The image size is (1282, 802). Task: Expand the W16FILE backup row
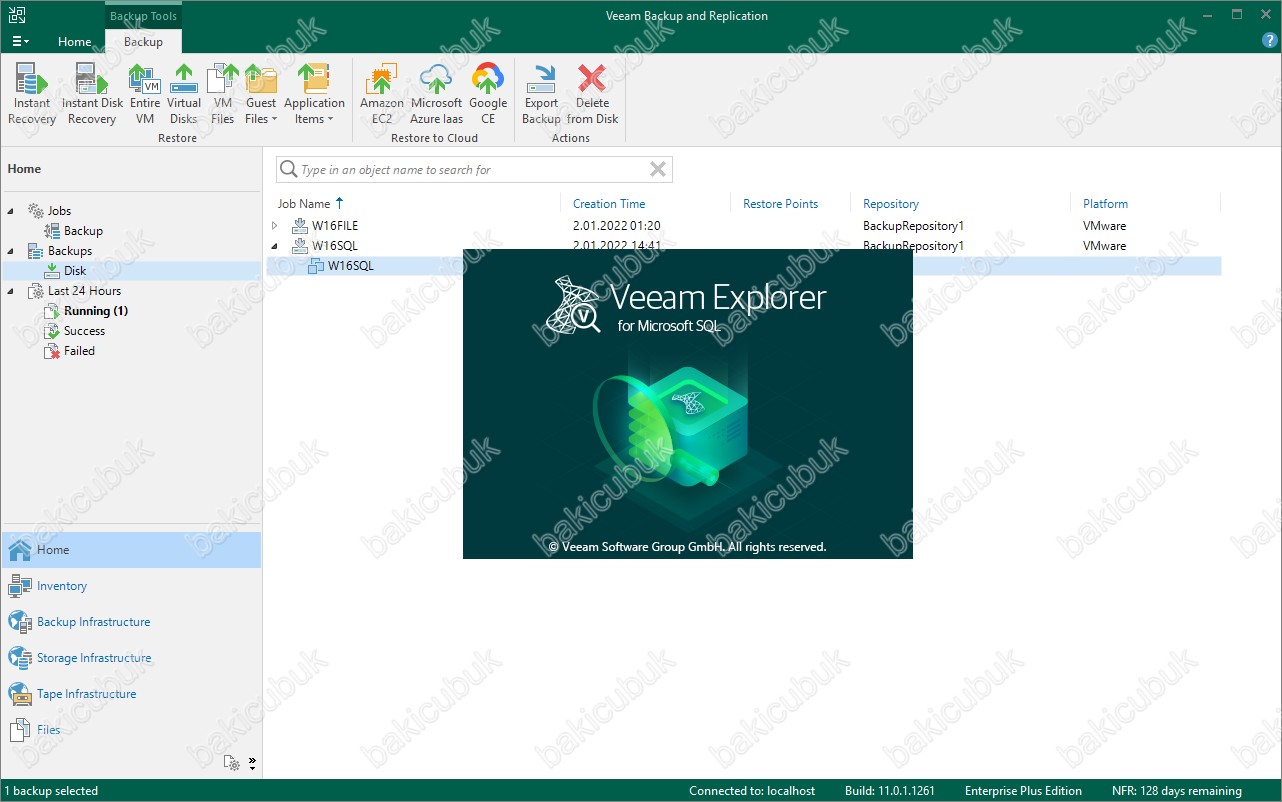[275, 226]
